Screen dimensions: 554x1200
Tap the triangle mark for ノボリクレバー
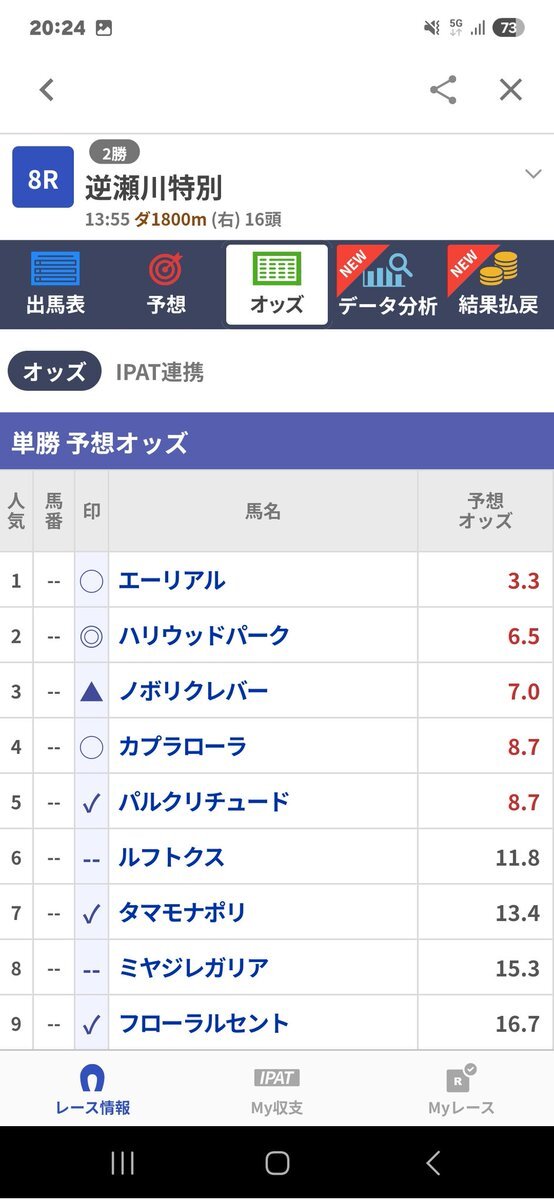coord(91,691)
